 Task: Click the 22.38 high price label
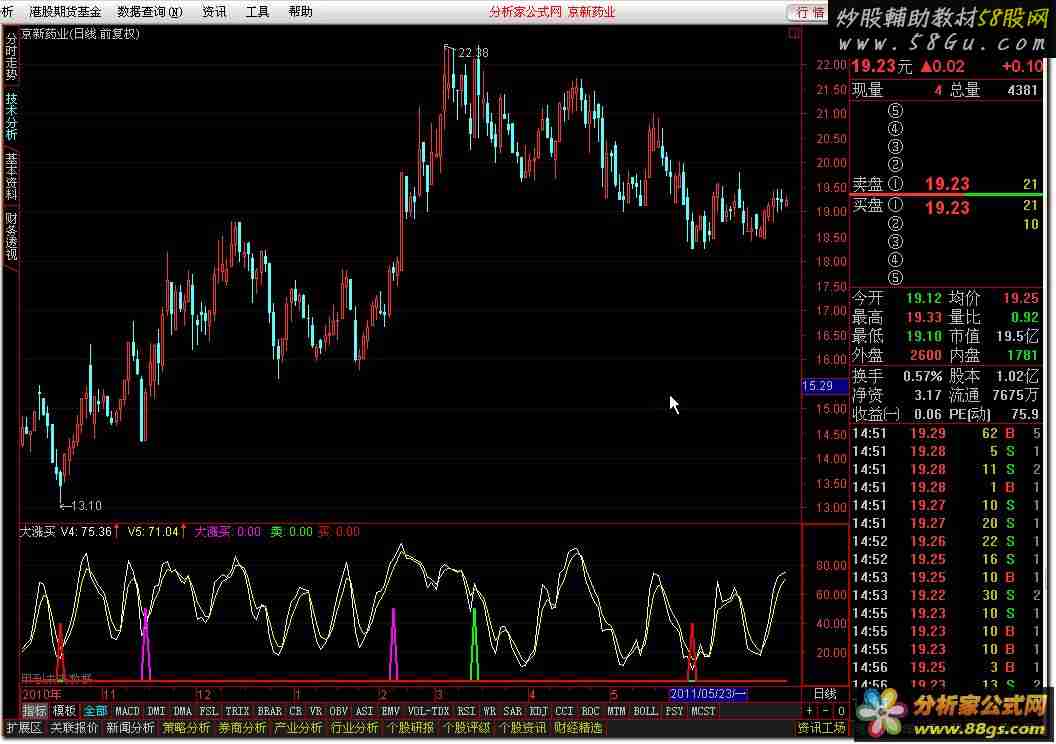pos(473,52)
